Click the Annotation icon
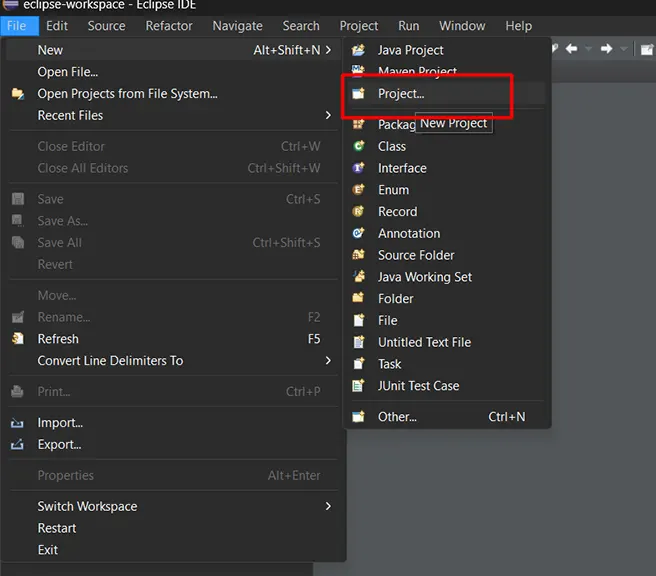656x576 pixels. coord(359,233)
